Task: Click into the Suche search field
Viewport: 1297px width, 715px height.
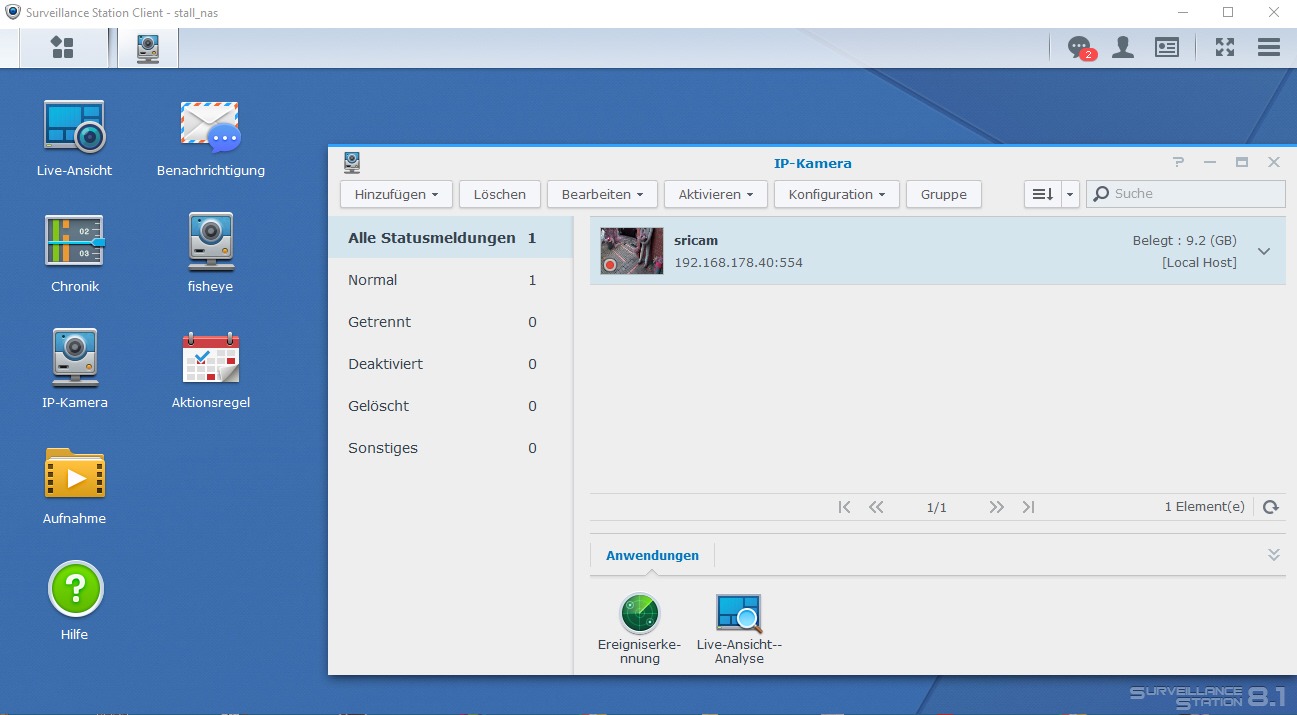Action: 1186,194
